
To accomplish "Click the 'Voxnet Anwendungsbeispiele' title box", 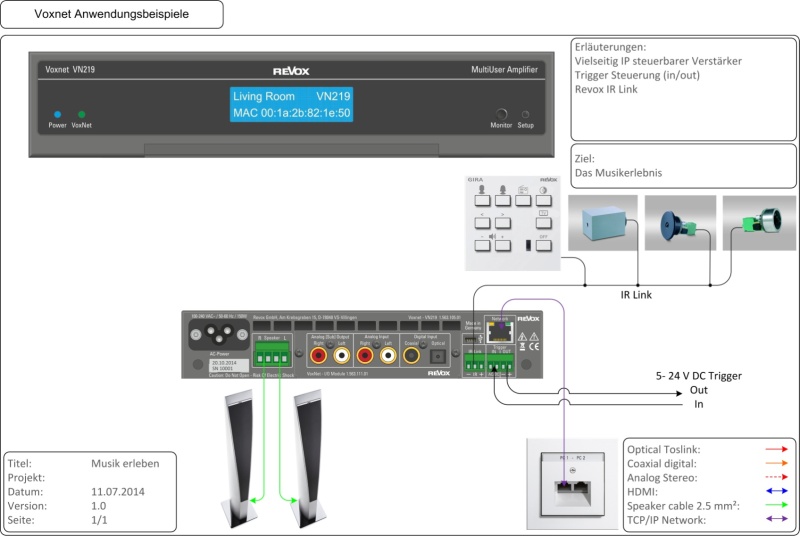I will point(112,14).
